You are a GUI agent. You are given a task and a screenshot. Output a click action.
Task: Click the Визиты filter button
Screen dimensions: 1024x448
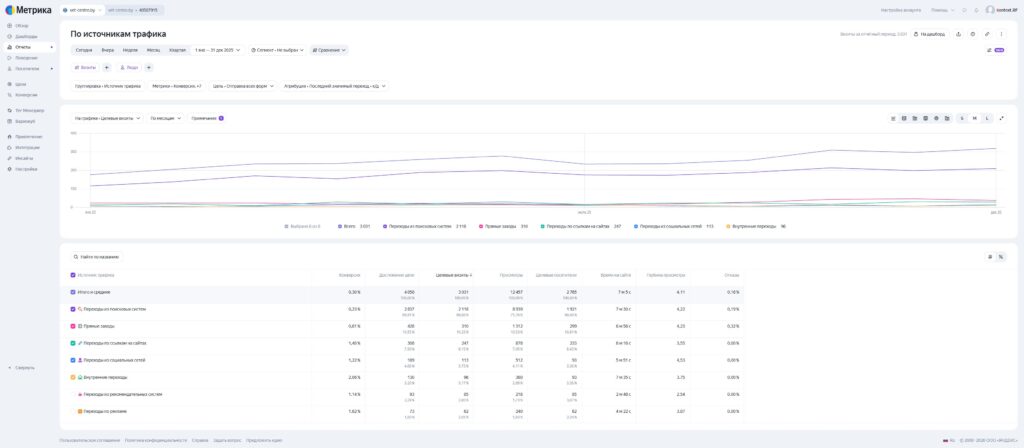[x=85, y=67]
